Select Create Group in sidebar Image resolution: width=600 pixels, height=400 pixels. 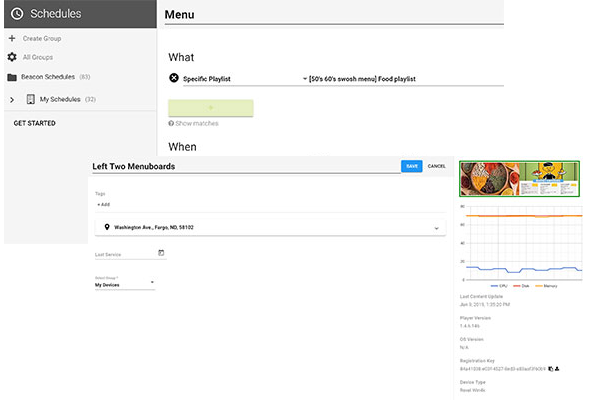point(42,38)
